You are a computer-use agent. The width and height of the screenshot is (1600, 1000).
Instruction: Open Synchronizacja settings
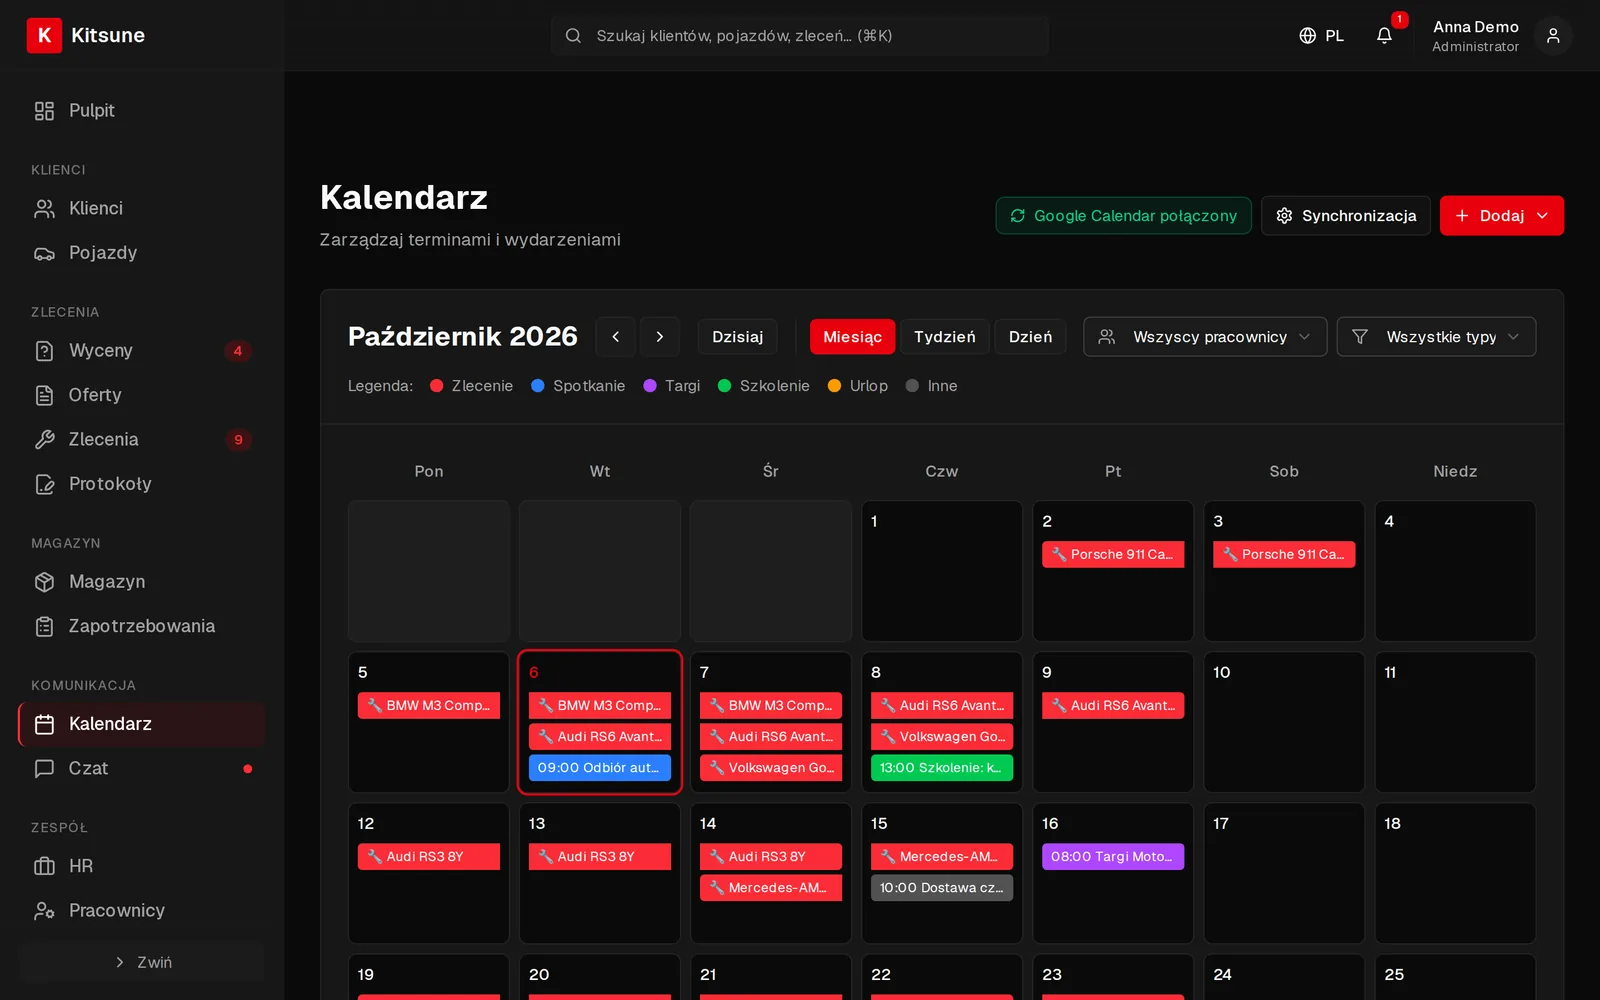point(1346,216)
